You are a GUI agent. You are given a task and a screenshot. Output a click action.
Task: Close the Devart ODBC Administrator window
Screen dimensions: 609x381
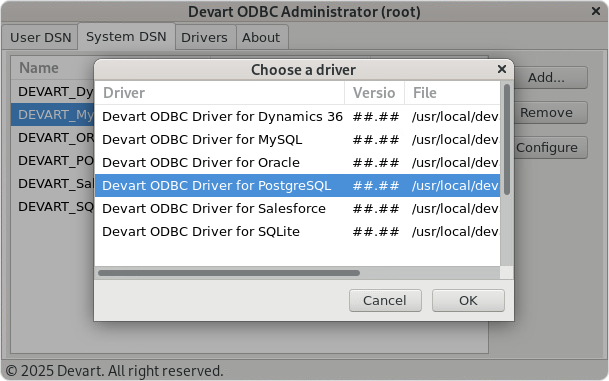(x=596, y=11)
